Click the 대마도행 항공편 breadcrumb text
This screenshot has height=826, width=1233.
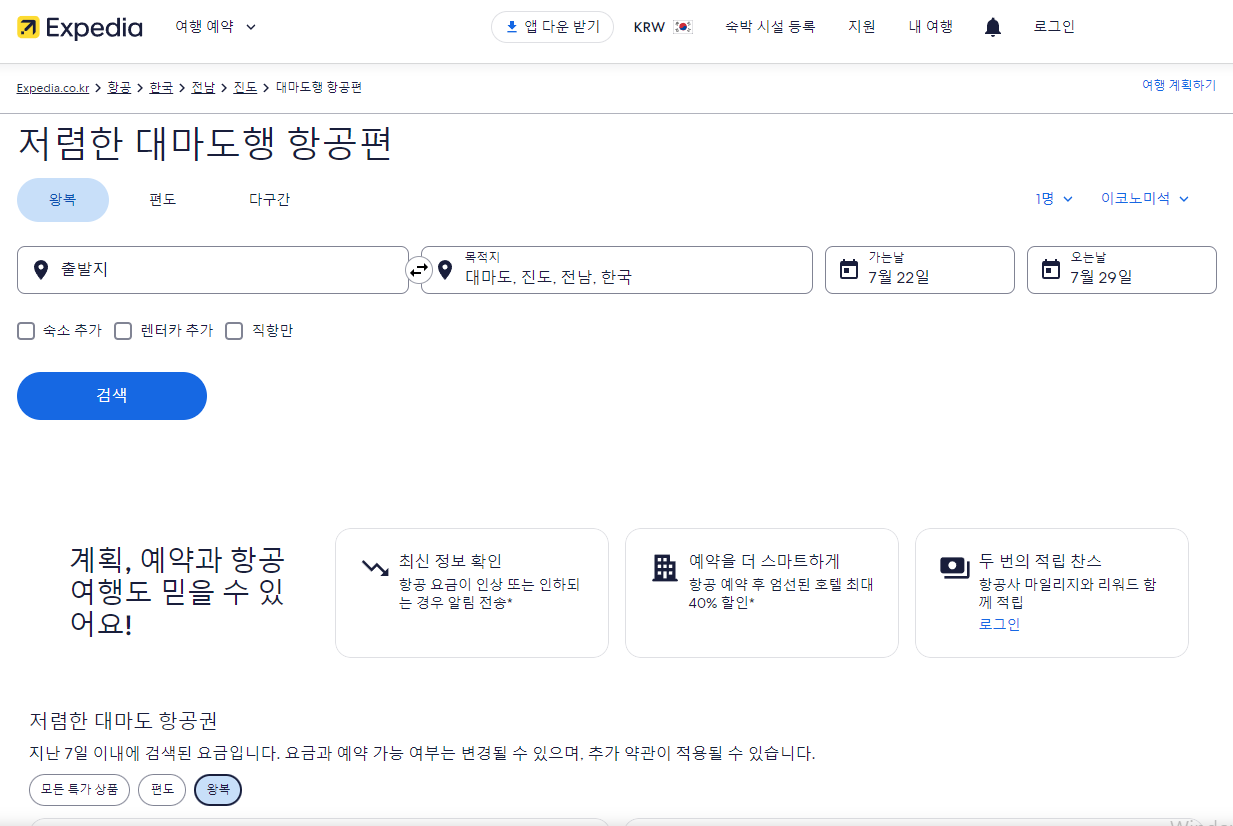tap(319, 88)
